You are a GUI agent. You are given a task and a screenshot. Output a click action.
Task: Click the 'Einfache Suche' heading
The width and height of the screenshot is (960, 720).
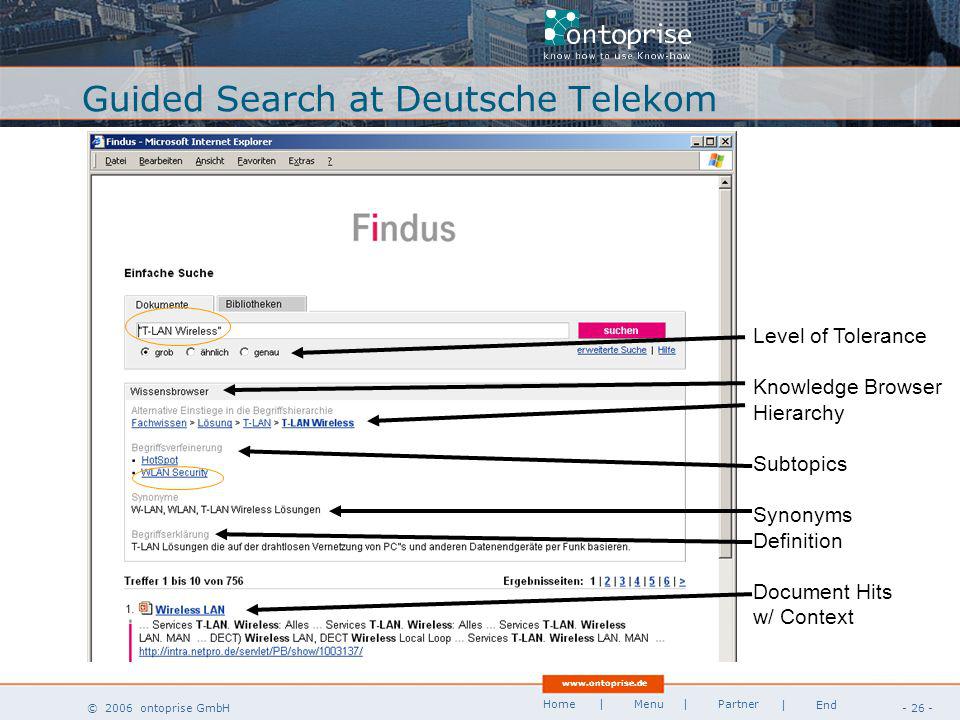169,273
